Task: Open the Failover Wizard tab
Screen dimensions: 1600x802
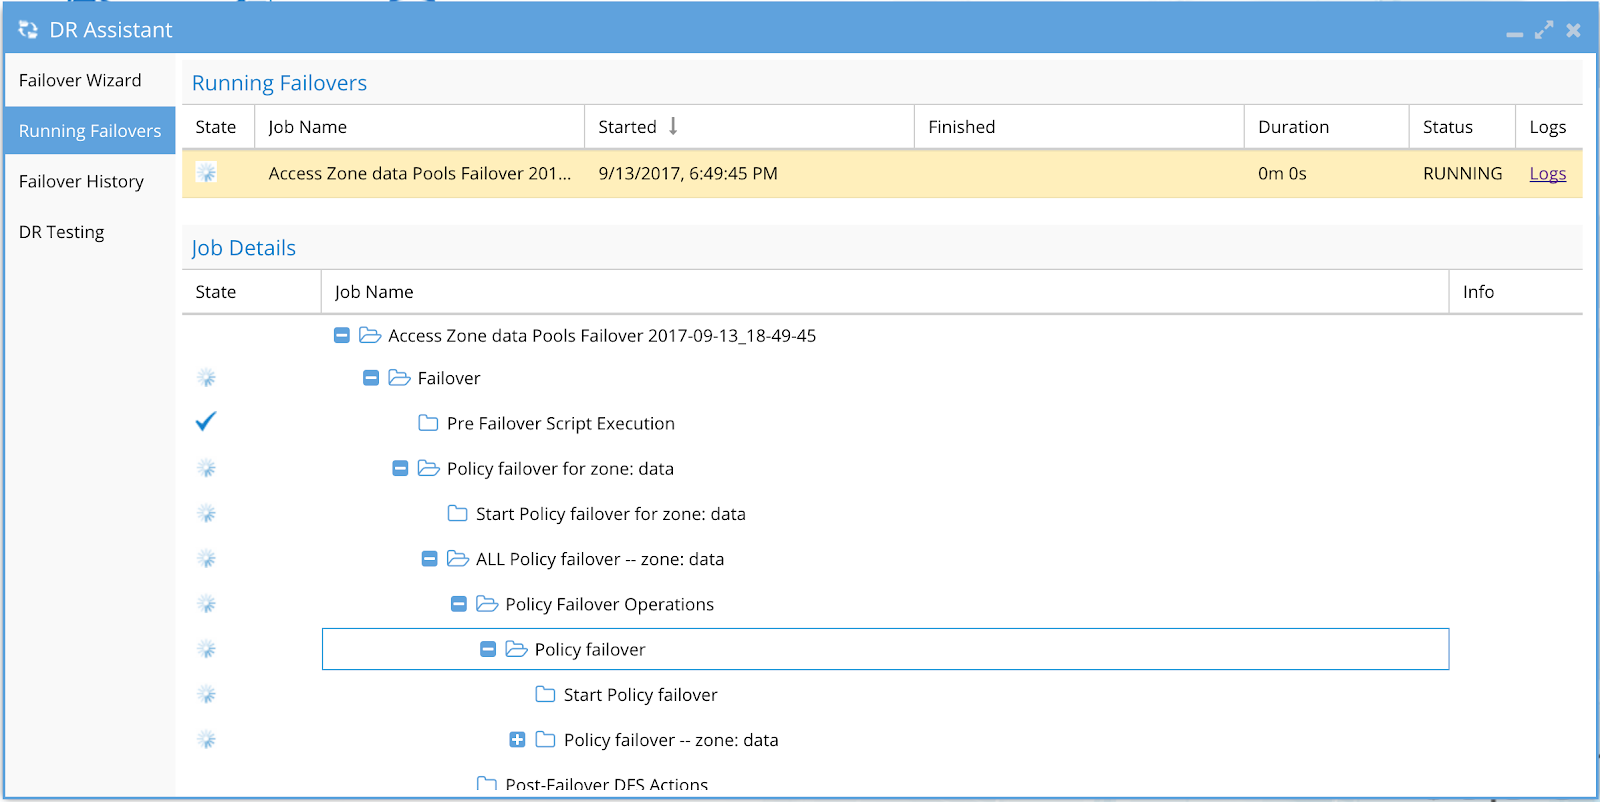Action: [90, 80]
